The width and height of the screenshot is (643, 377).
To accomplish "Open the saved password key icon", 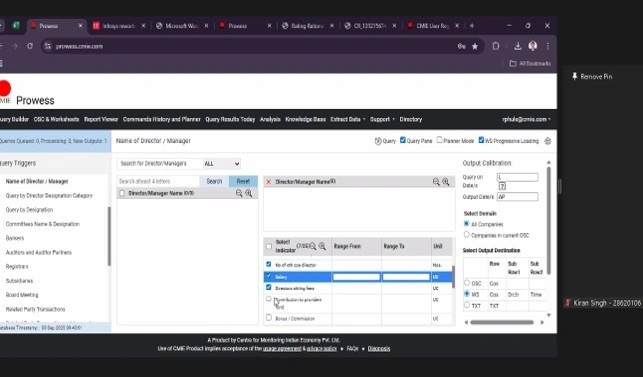I will tap(462, 46).
